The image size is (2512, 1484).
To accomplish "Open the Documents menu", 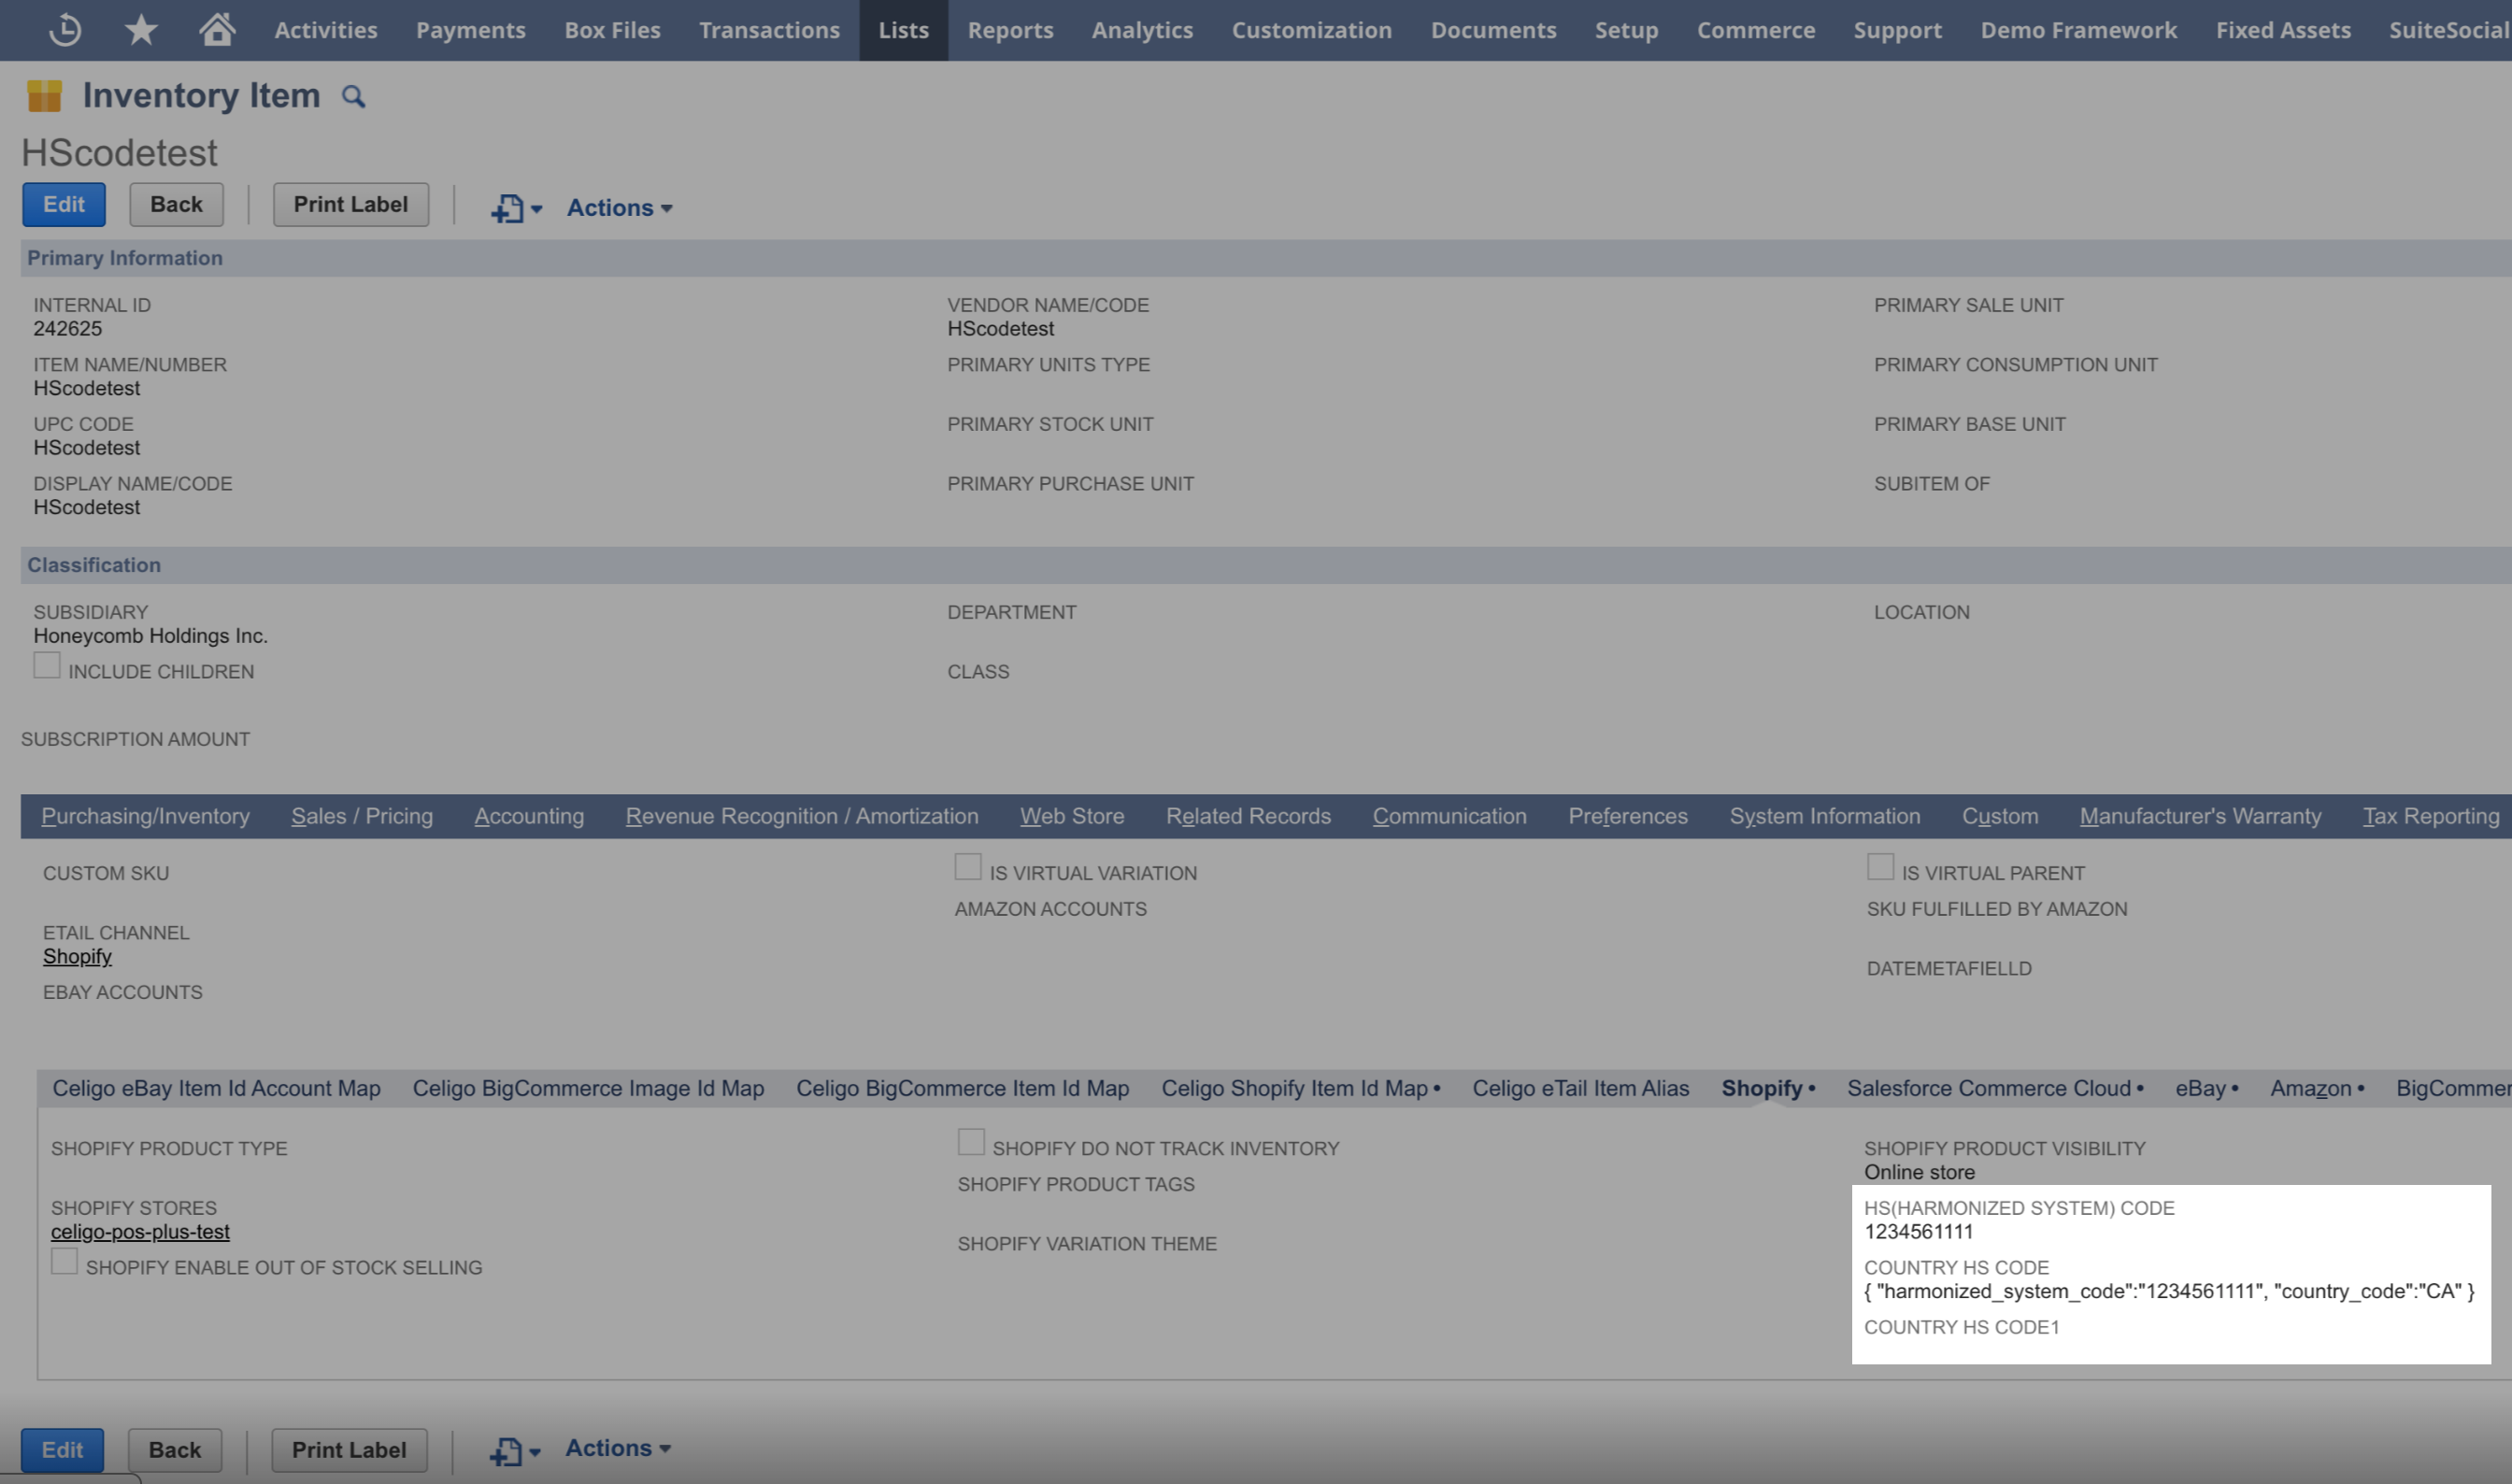I will pyautogui.click(x=1493, y=30).
